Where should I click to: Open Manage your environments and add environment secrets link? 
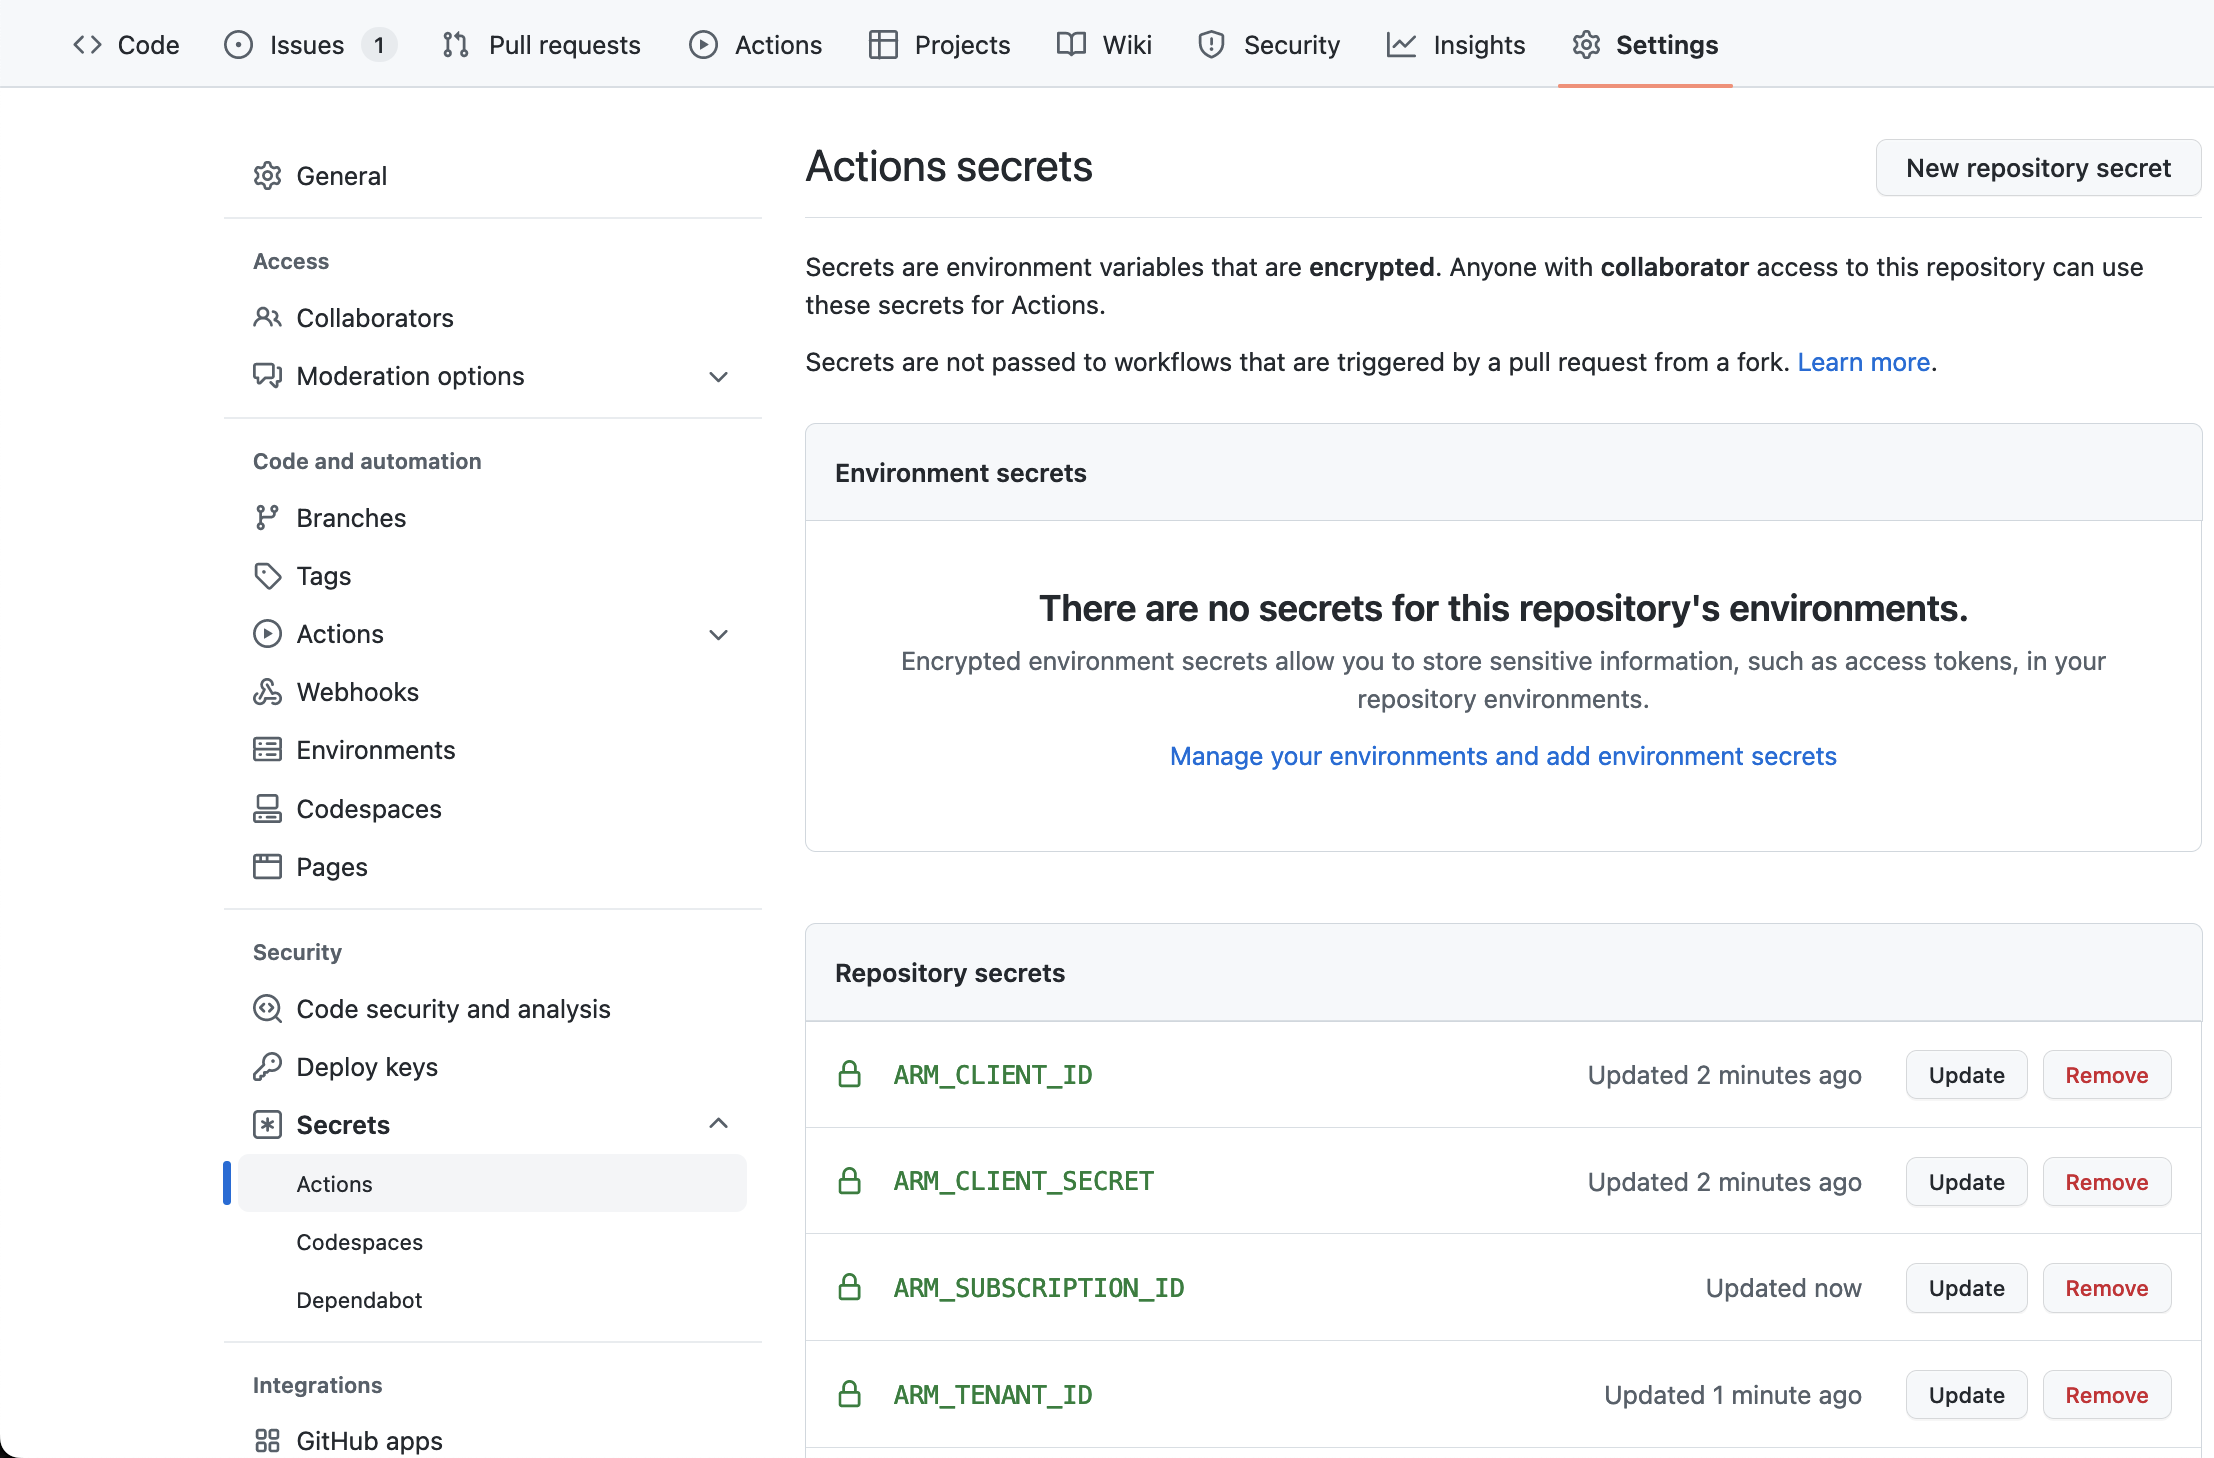(1503, 753)
